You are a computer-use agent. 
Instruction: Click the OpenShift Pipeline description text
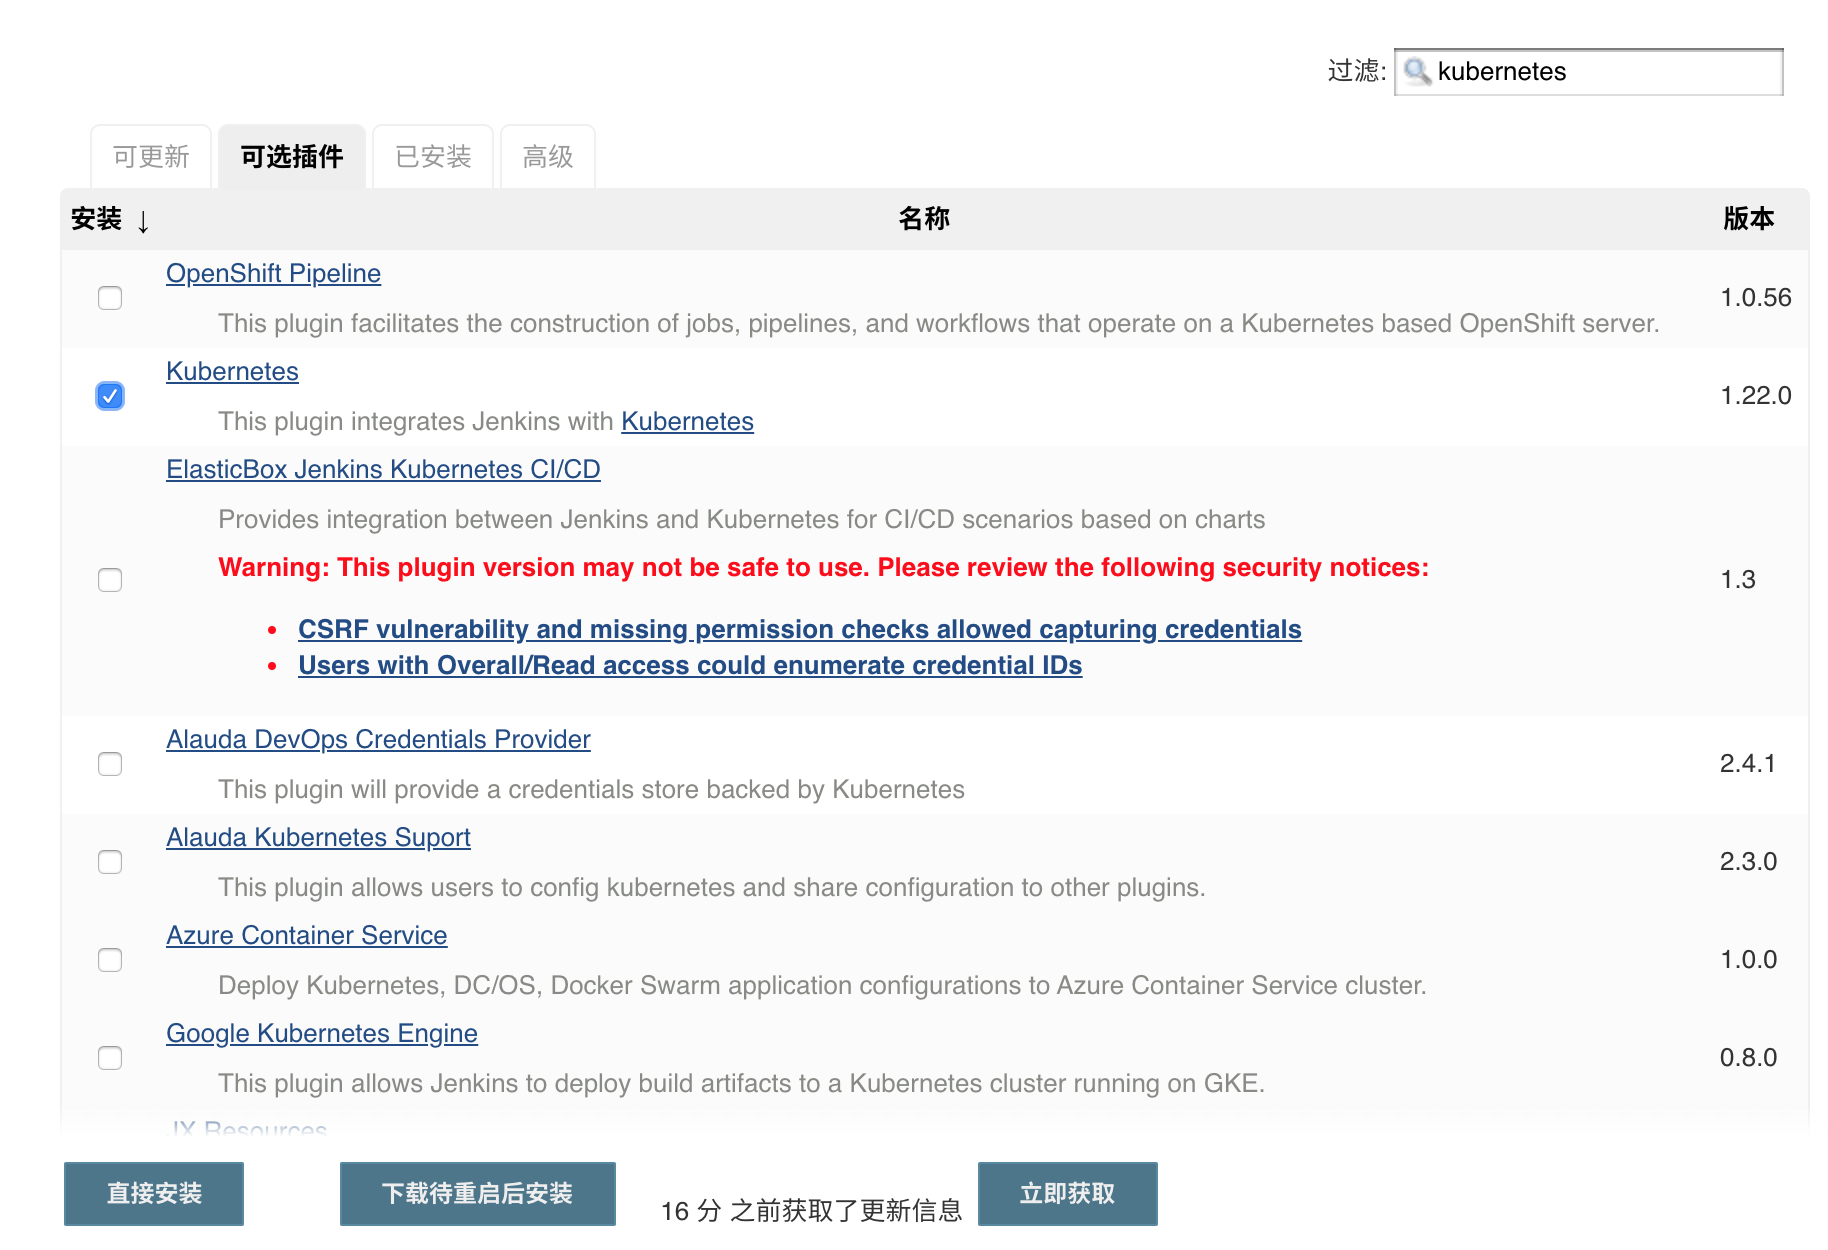(x=938, y=323)
